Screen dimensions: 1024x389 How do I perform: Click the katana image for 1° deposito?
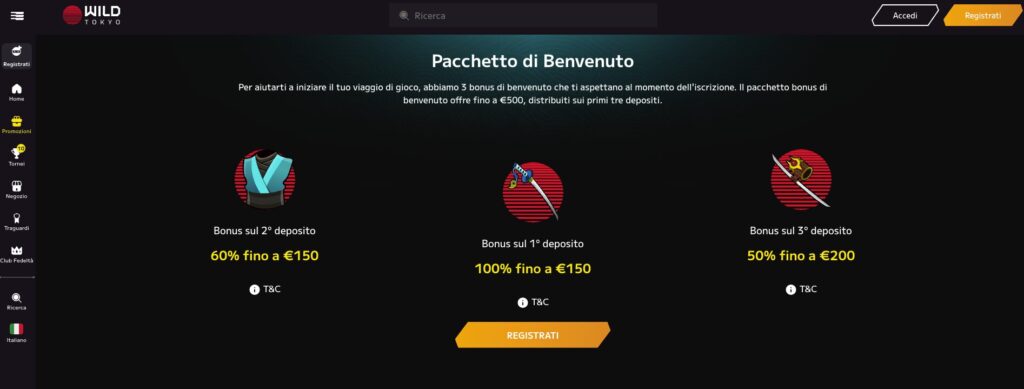pos(533,192)
